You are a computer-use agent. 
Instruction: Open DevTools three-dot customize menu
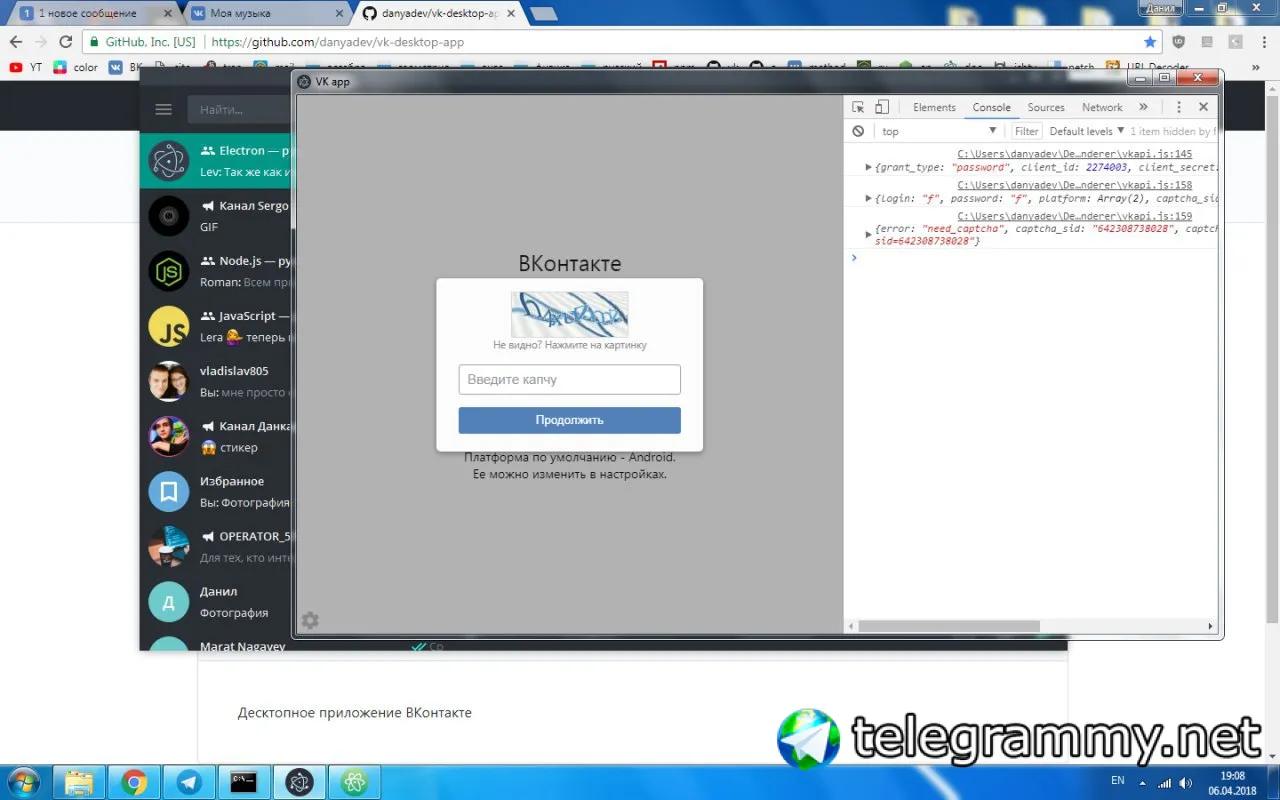[x=1179, y=107]
